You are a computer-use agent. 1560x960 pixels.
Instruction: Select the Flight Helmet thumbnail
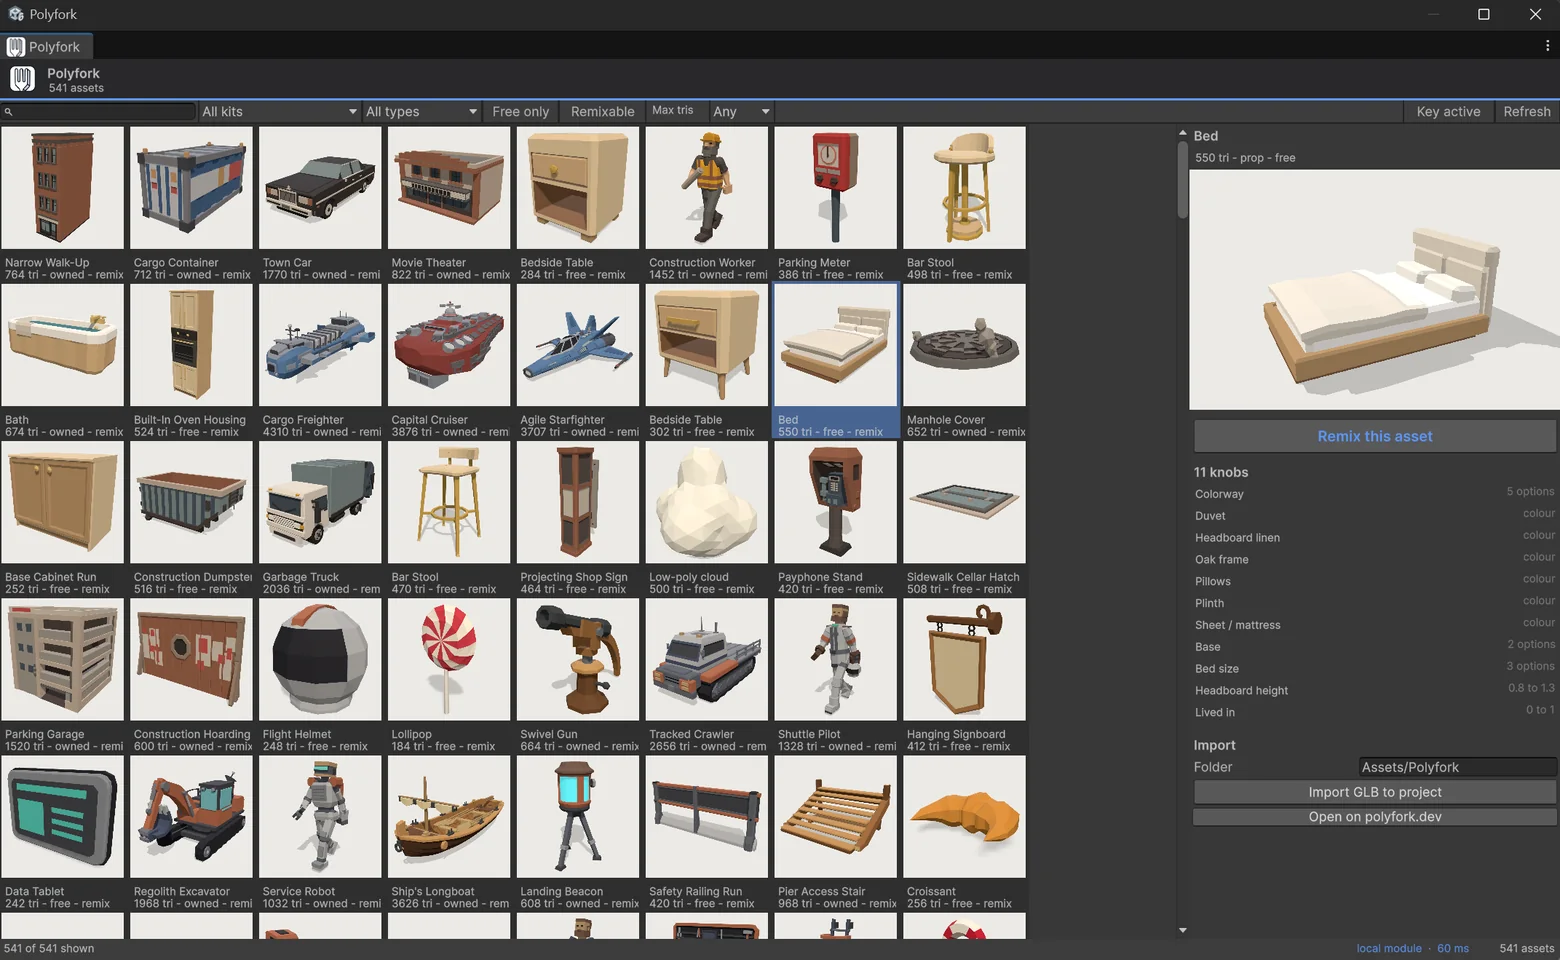[320, 659]
